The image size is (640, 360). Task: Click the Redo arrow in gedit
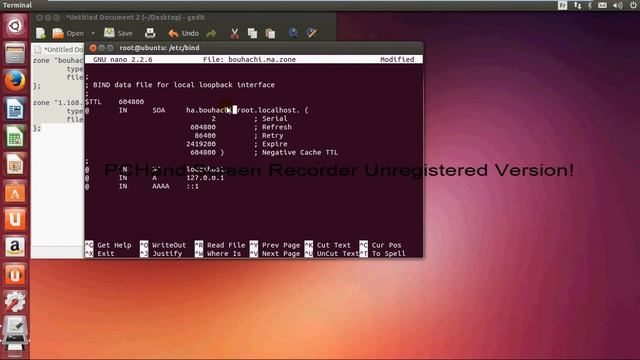pyautogui.click(x=211, y=33)
